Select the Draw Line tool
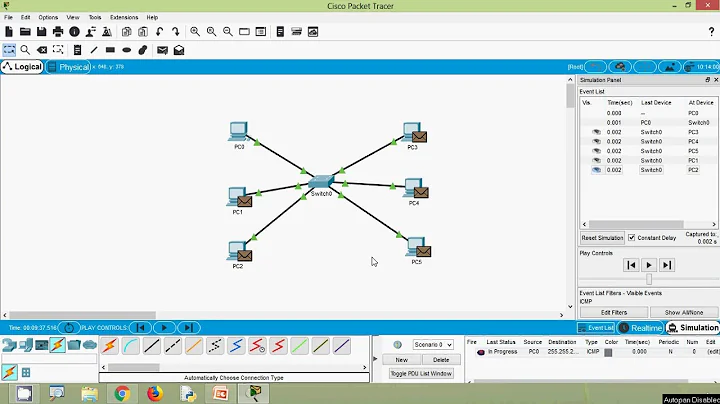The width and height of the screenshot is (720, 404). [94, 50]
